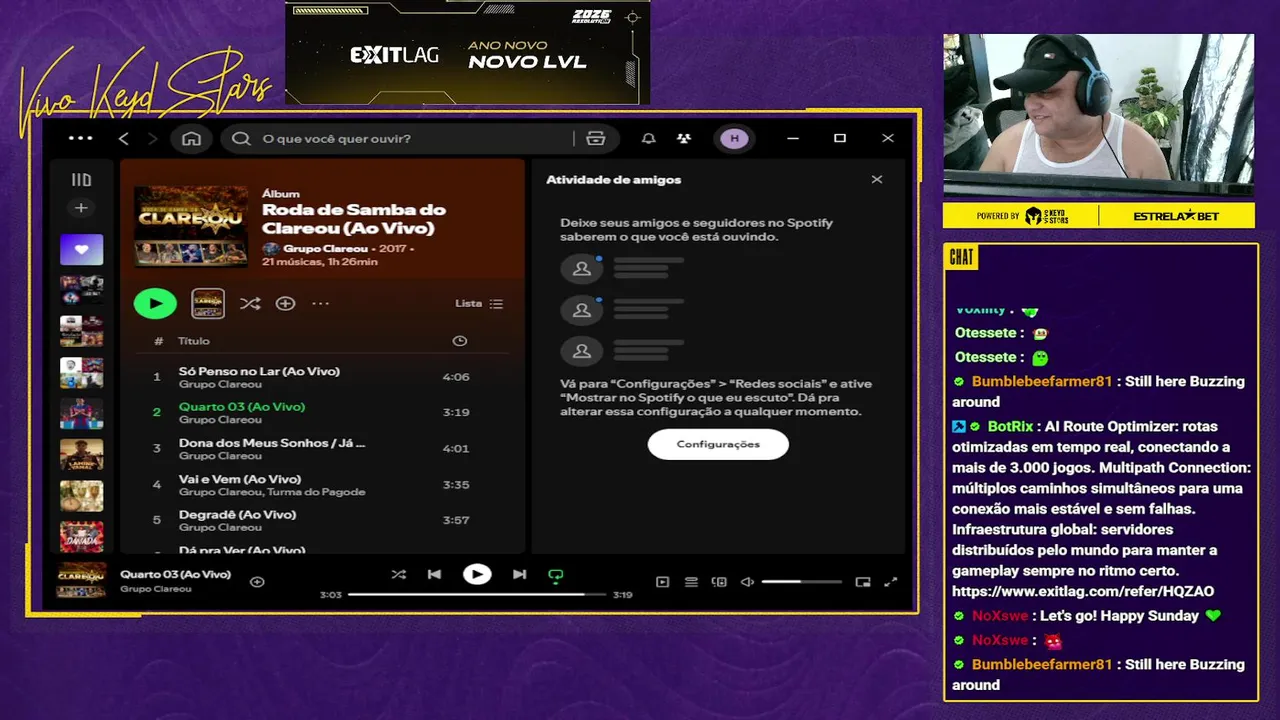
Task: Open the 'H' profile avatar menu
Action: 734,139
